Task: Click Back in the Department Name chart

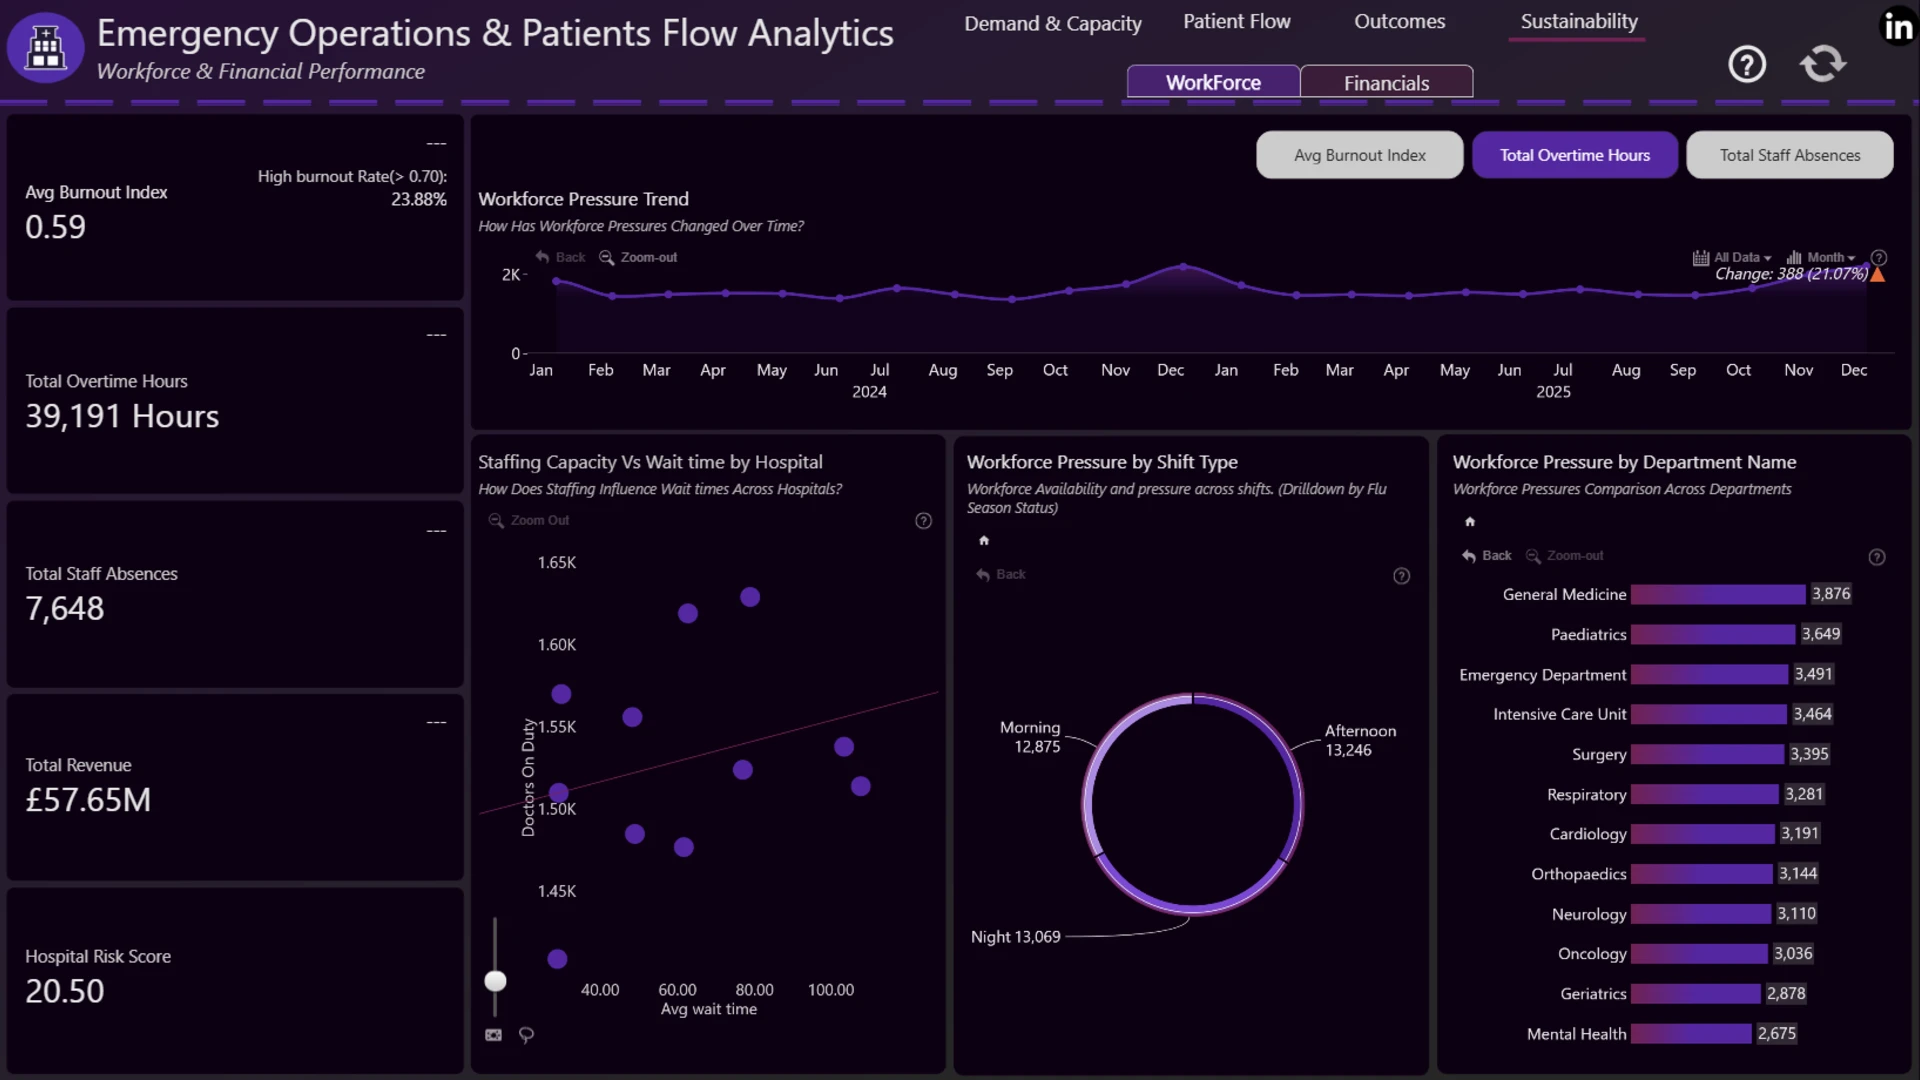Action: pyautogui.click(x=1487, y=556)
